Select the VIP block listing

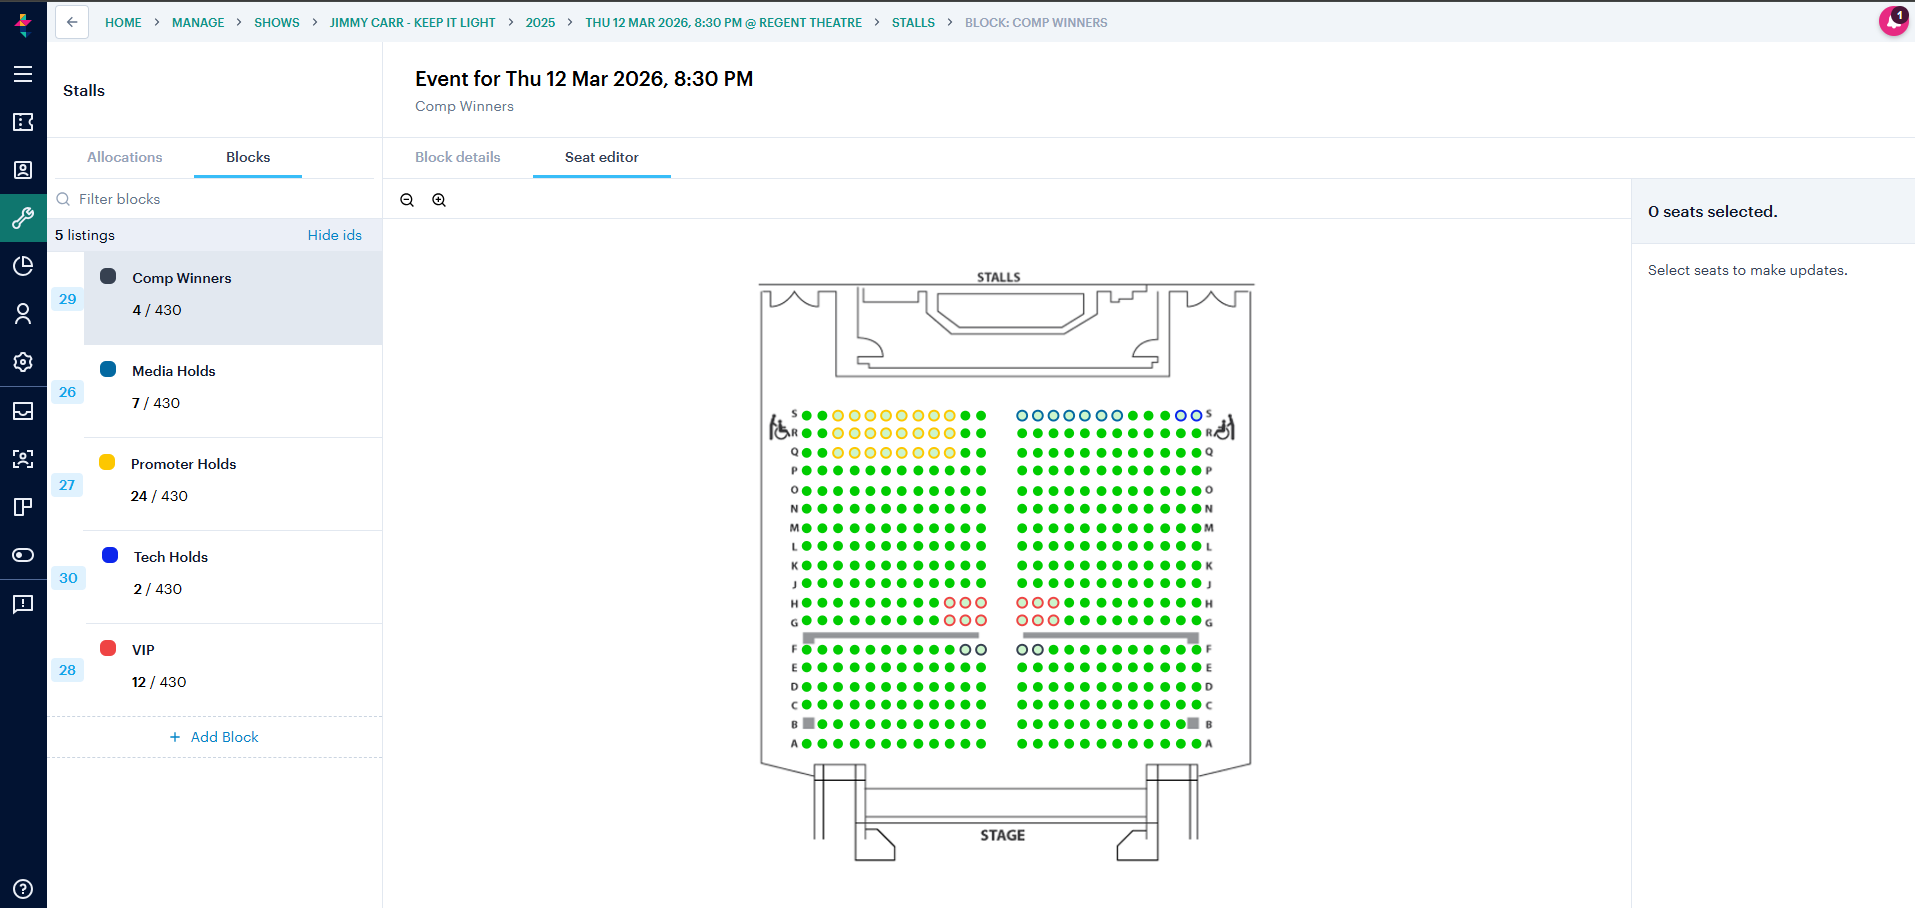coord(233,670)
